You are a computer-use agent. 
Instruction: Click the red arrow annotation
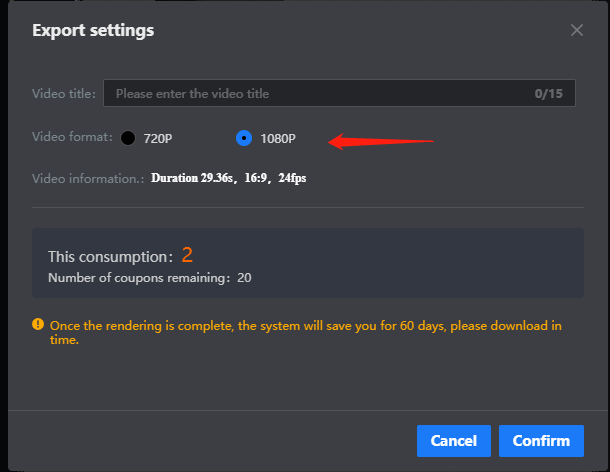381,141
